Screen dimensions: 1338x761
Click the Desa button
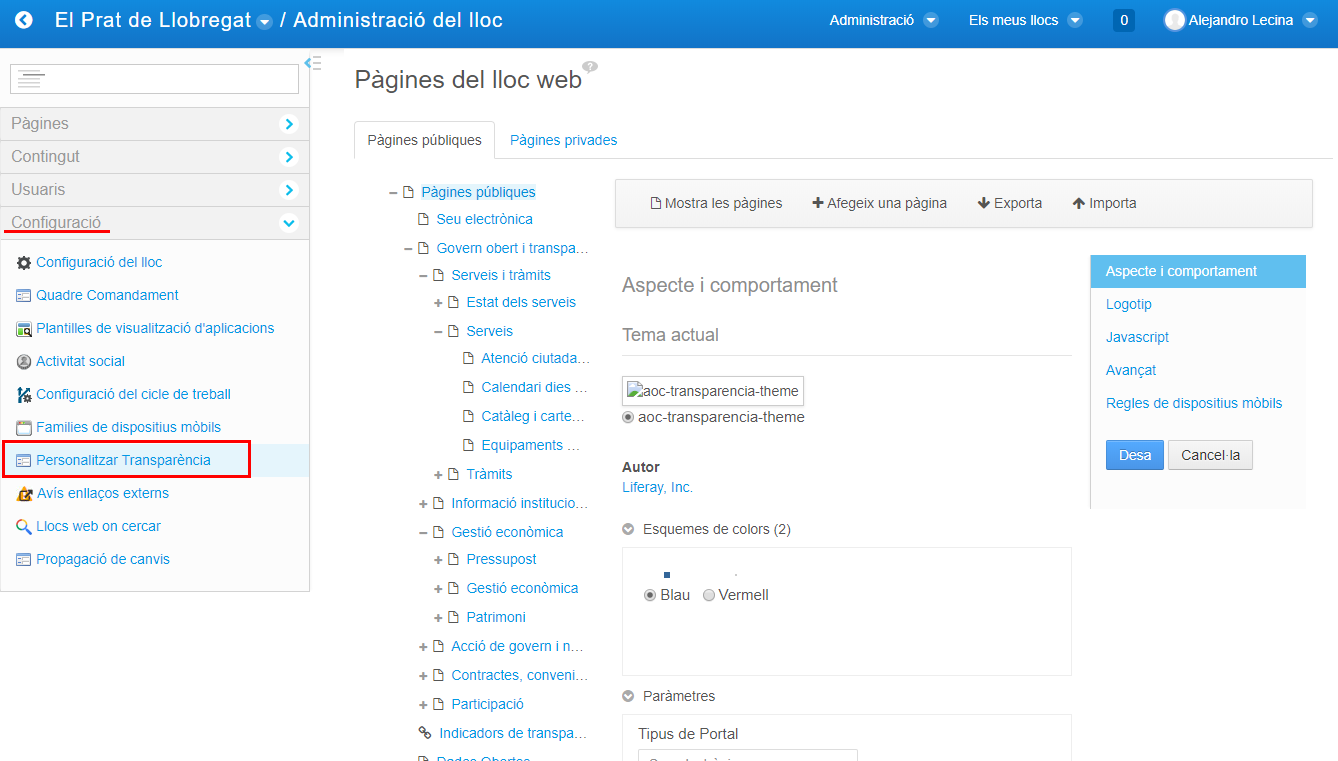click(x=1134, y=454)
